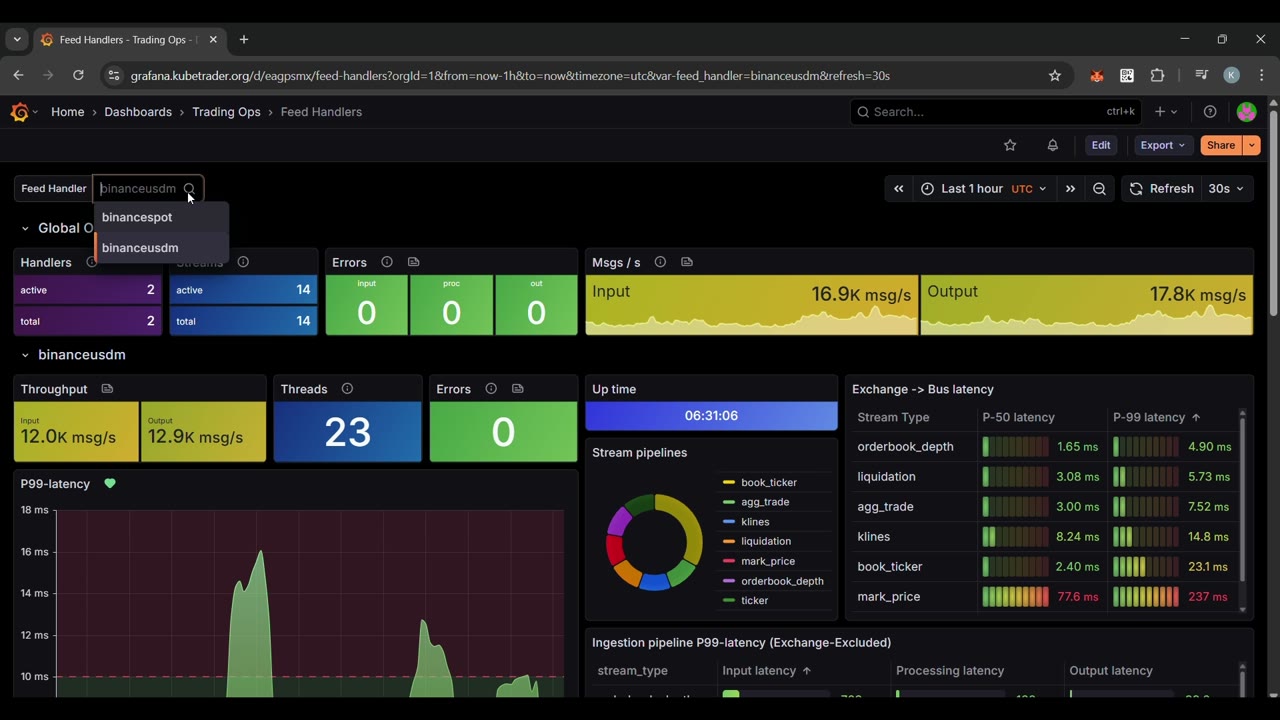This screenshot has height=720, width=1280.
Task: Select binanceusdm from dropdown list
Action: [x=162, y=248]
